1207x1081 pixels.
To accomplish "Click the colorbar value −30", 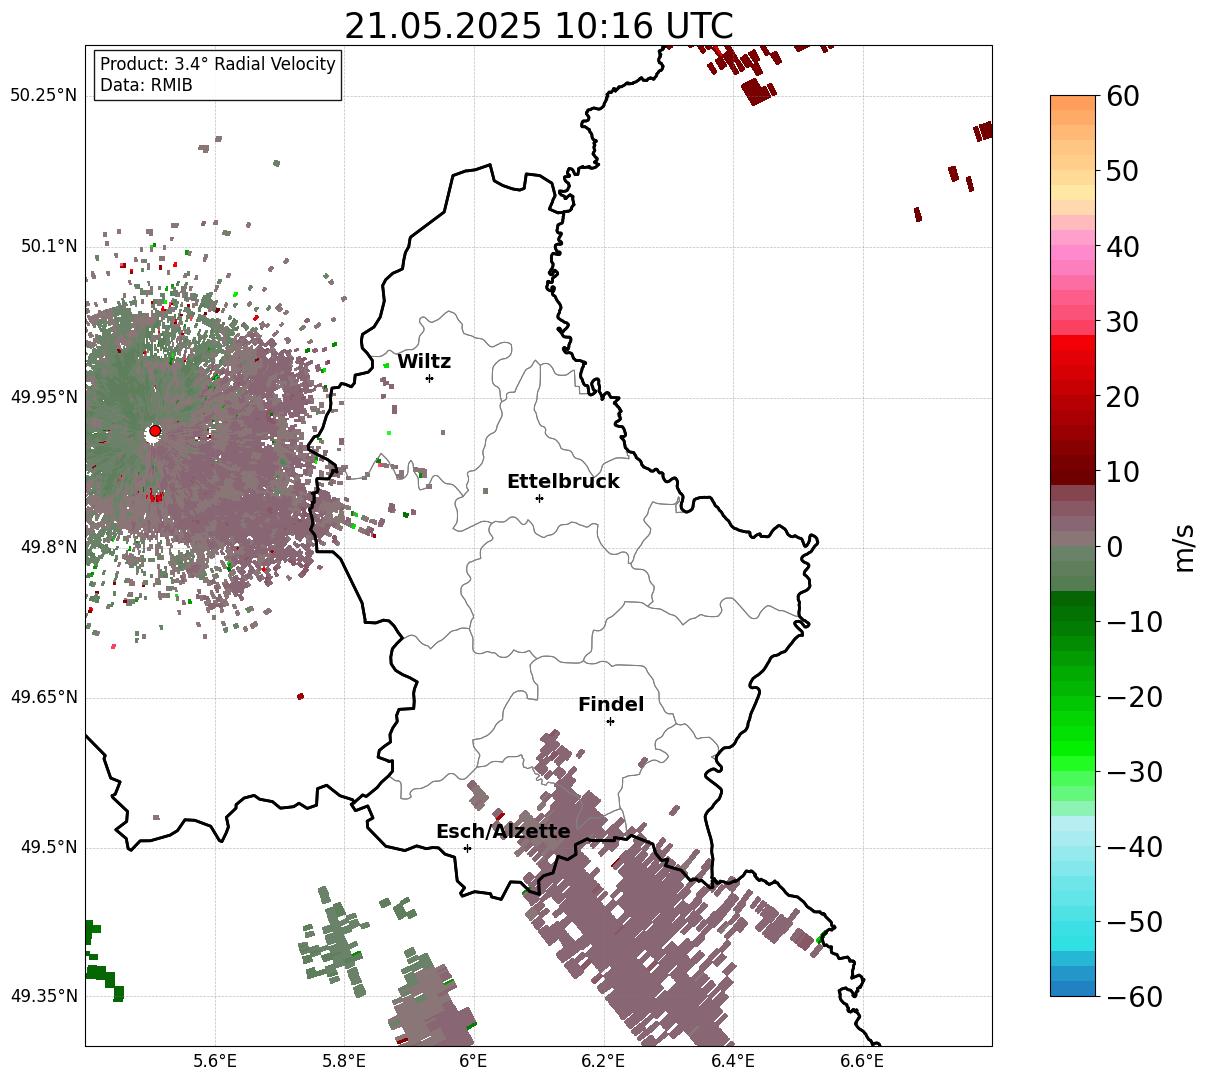I will tap(1134, 772).
